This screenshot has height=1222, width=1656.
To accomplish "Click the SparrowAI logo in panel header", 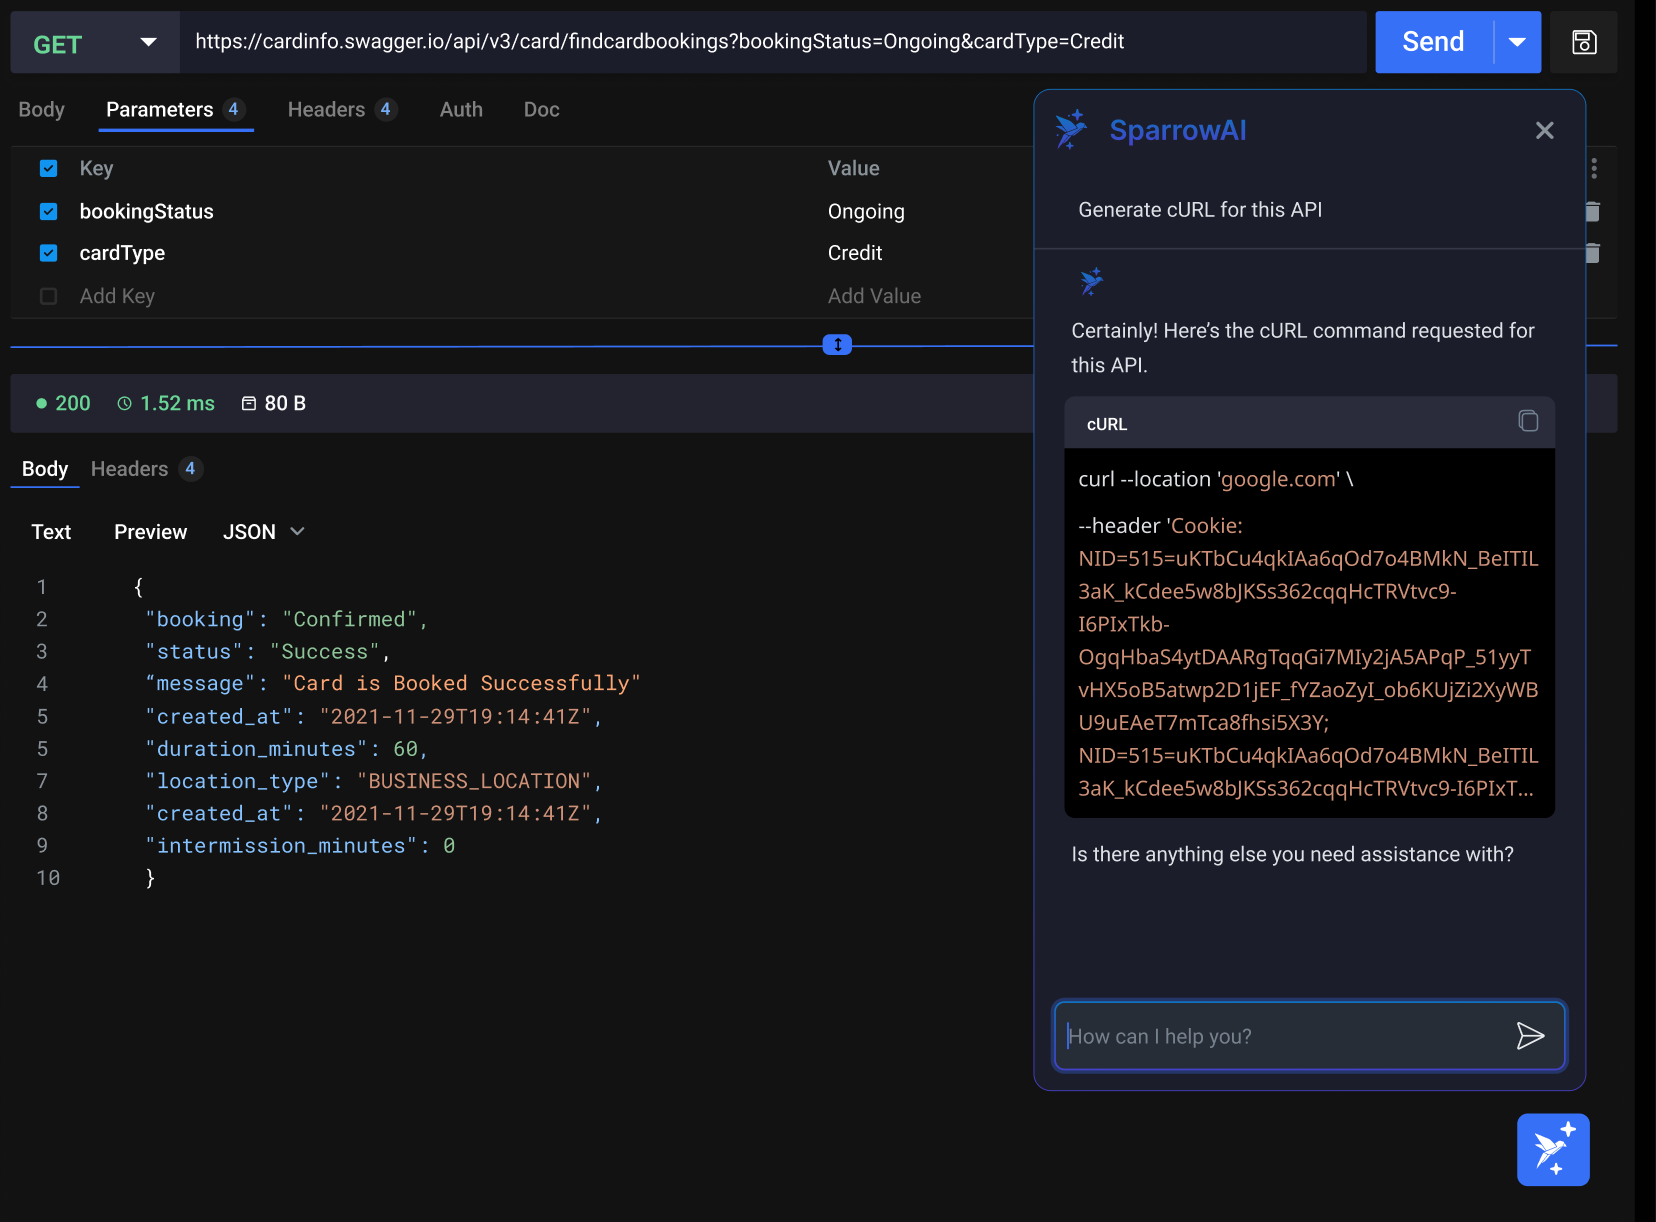I will (x=1071, y=130).
